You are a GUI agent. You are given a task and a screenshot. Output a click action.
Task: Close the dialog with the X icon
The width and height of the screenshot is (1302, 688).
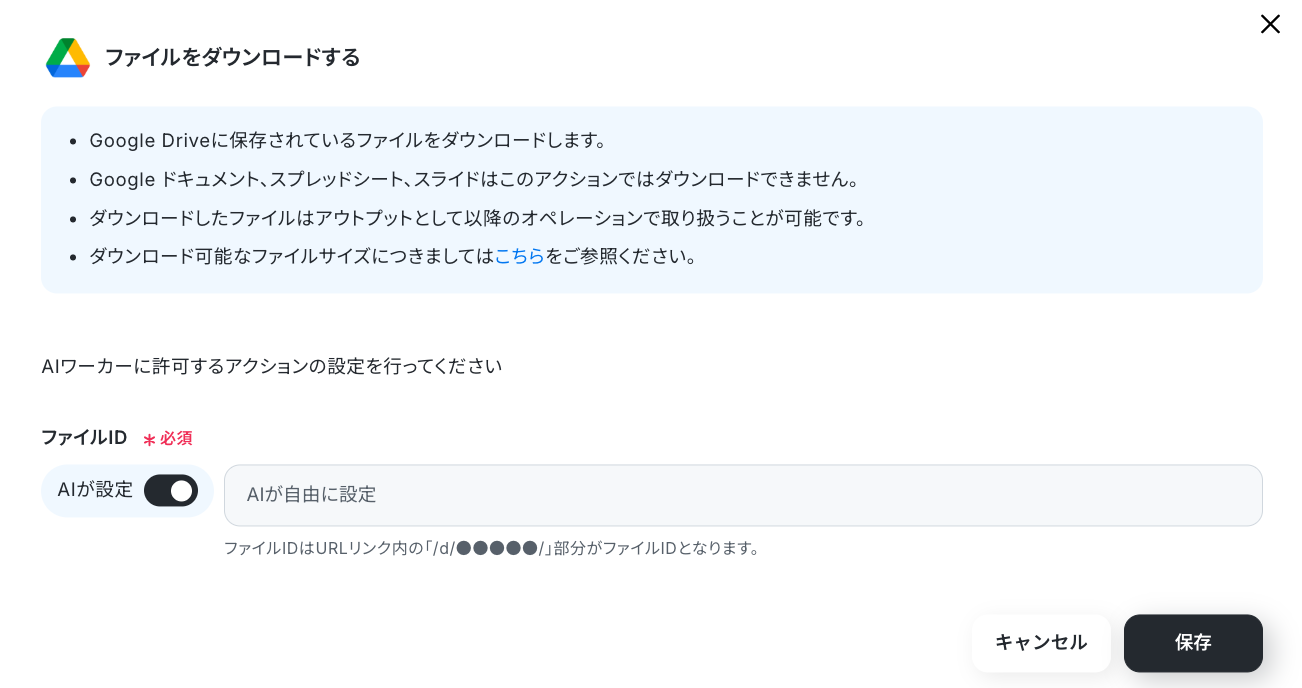1270,24
